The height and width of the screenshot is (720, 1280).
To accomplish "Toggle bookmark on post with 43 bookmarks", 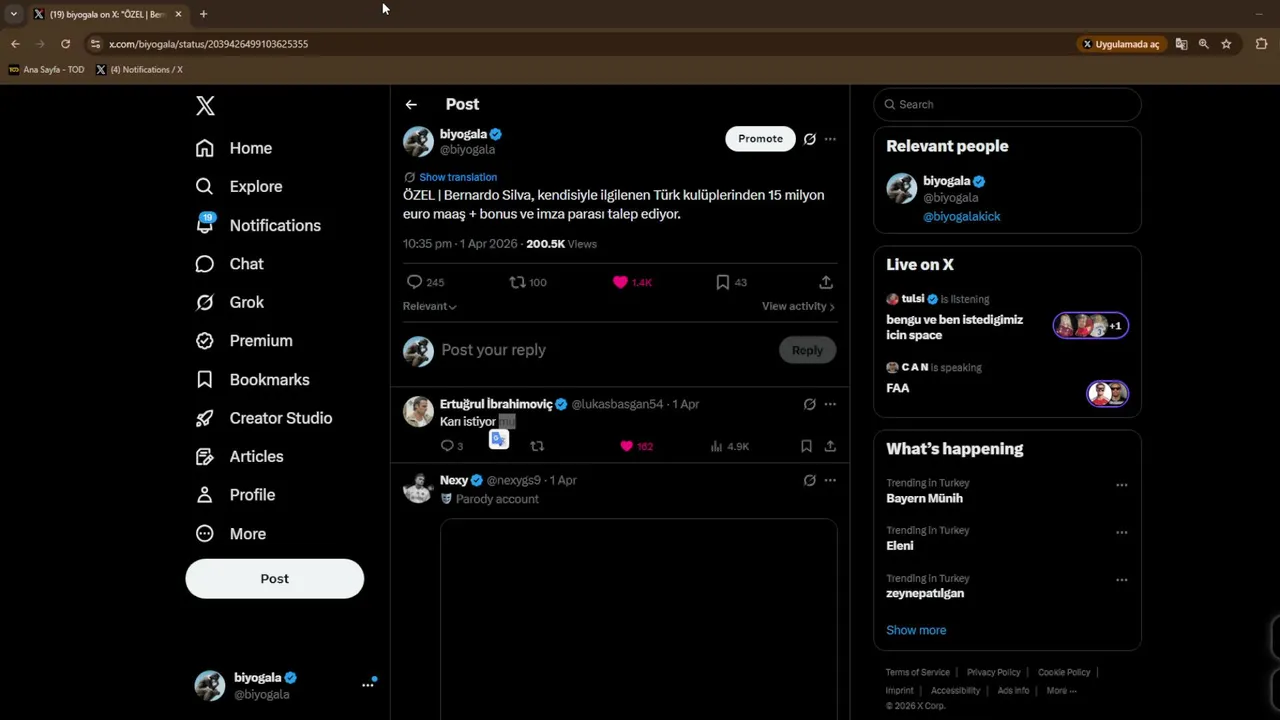I will pyautogui.click(x=722, y=283).
